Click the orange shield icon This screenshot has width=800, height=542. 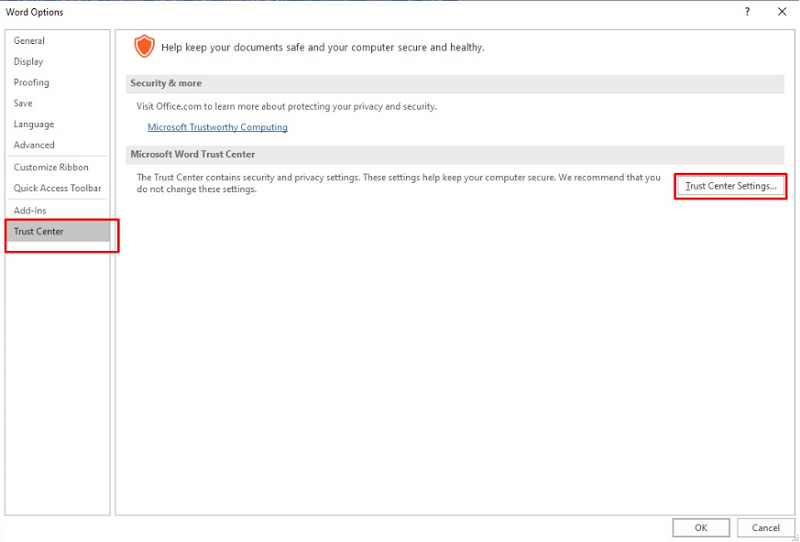(145, 46)
